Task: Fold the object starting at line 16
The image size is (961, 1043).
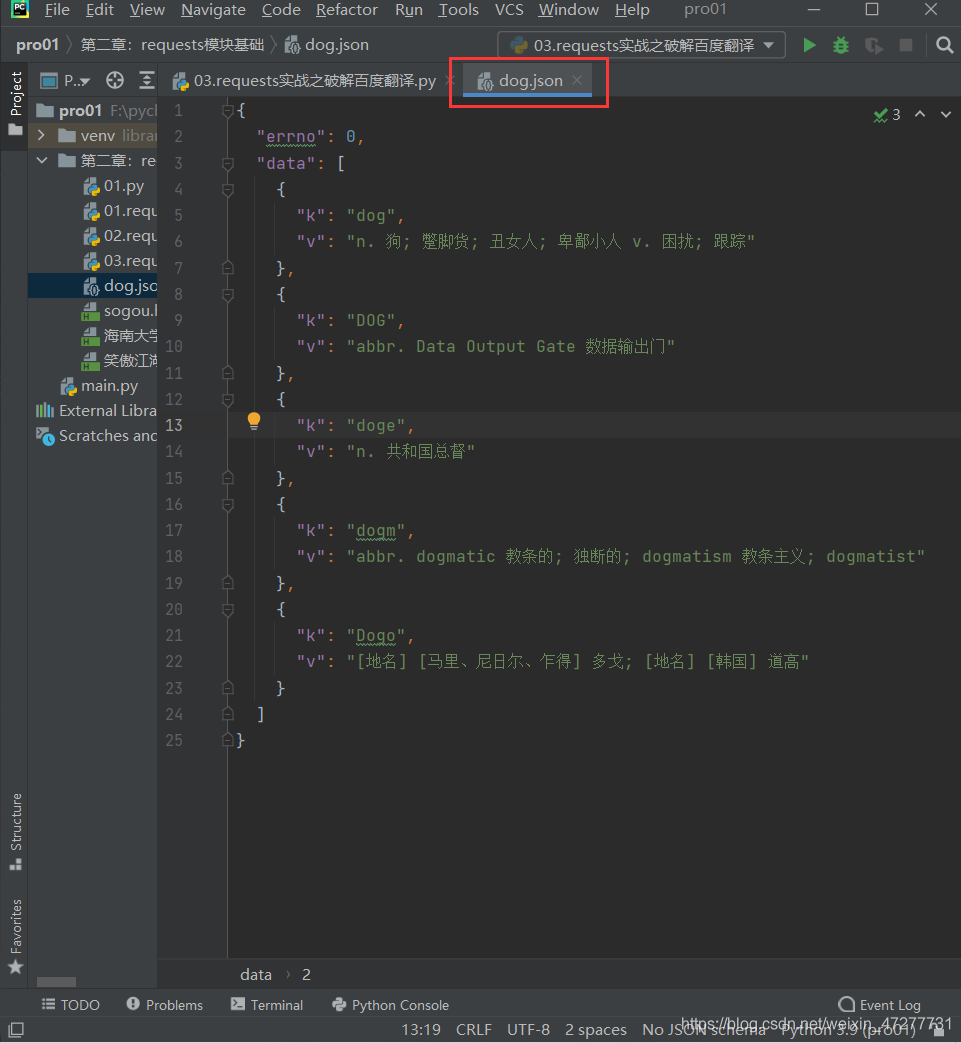Action: tap(227, 505)
